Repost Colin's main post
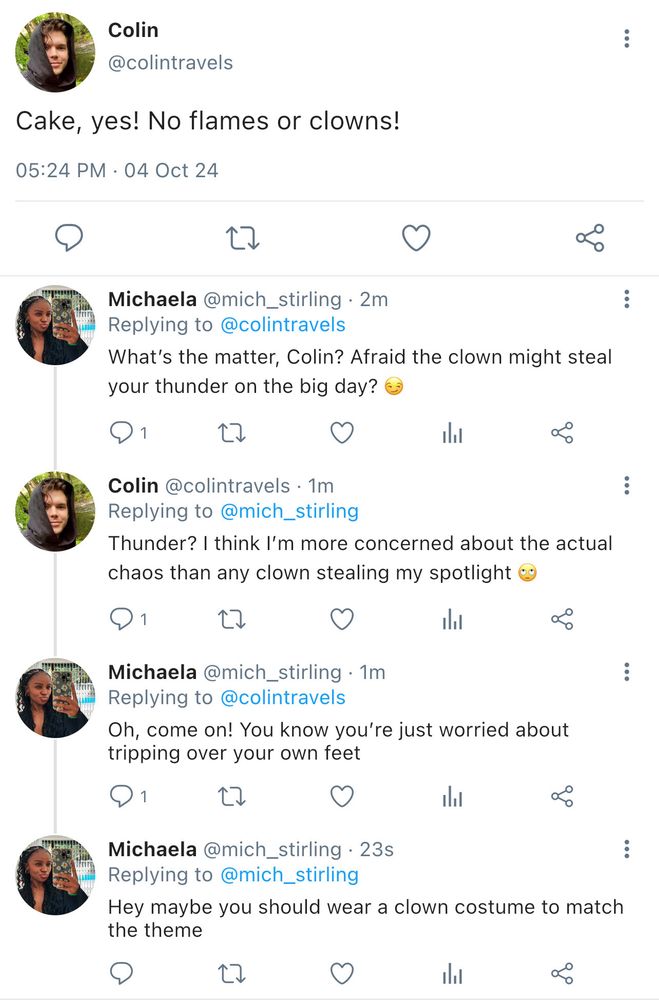659x1000 pixels. [242, 238]
